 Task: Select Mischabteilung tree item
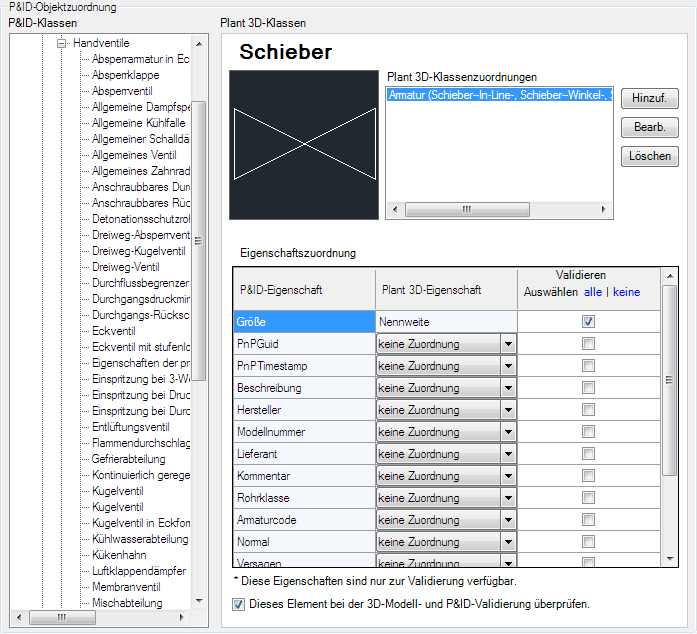(127, 603)
